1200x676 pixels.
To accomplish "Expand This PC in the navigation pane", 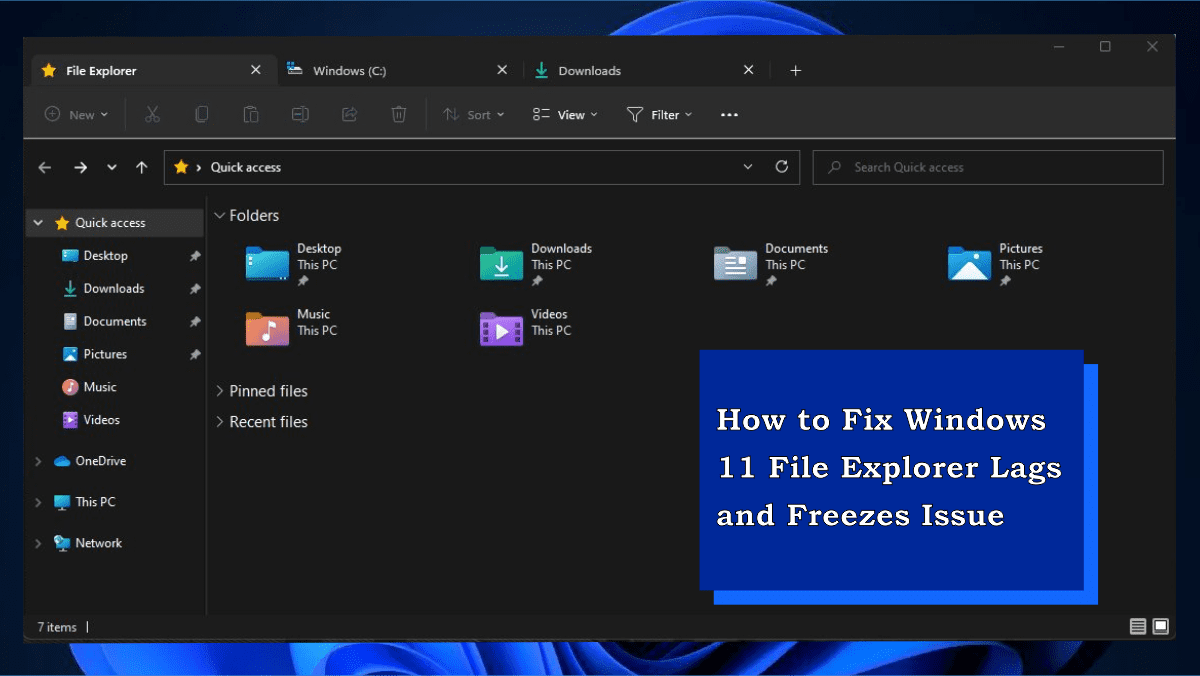I will (36, 501).
